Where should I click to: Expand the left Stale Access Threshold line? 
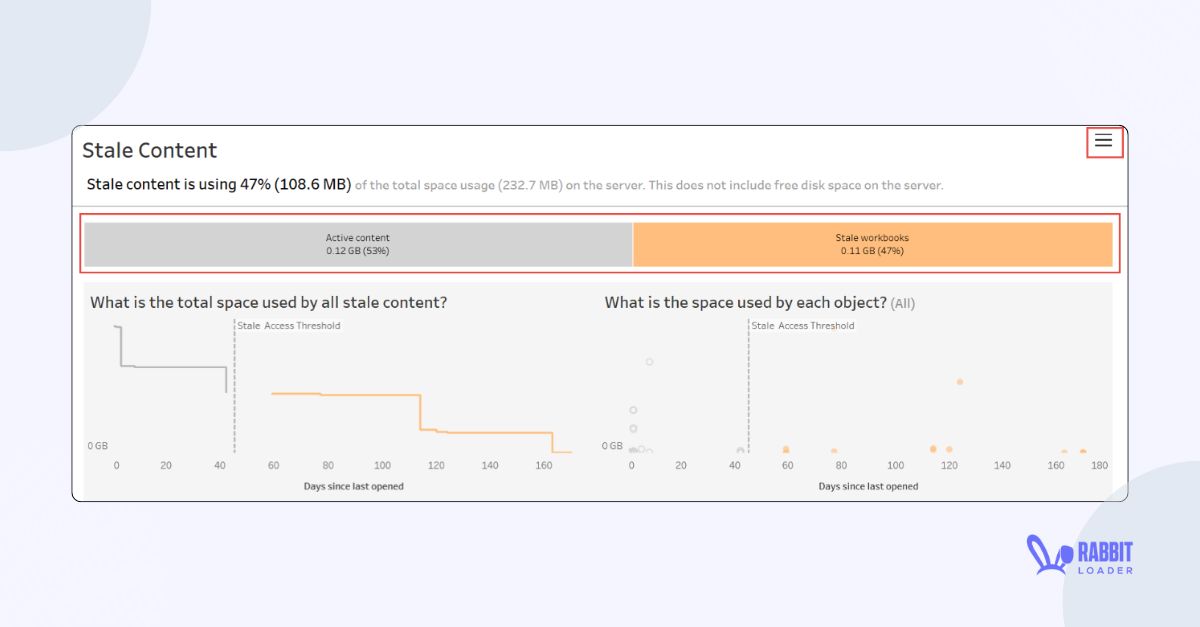[236, 390]
